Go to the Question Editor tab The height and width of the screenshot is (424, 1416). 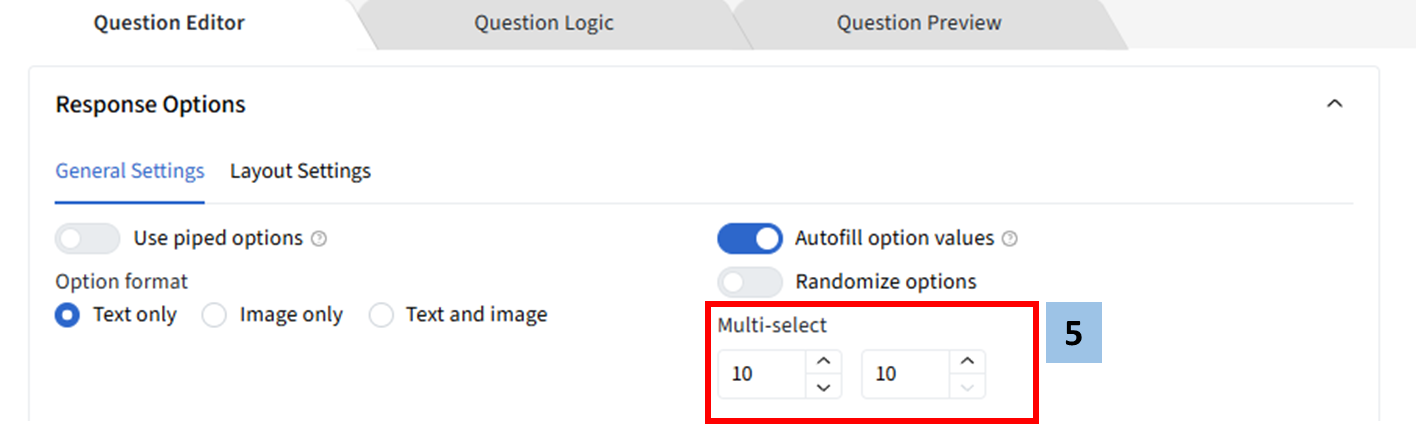point(169,23)
